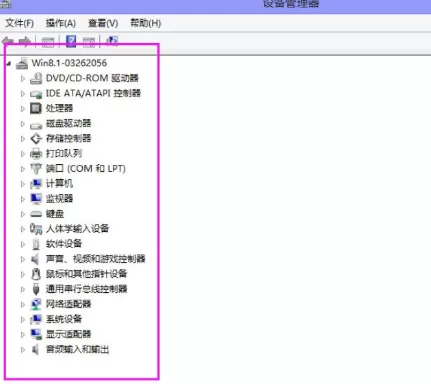Click the 通用串行总线控制器 USB icon
The height and width of the screenshot is (390, 431).
pyautogui.click(x=36, y=289)
